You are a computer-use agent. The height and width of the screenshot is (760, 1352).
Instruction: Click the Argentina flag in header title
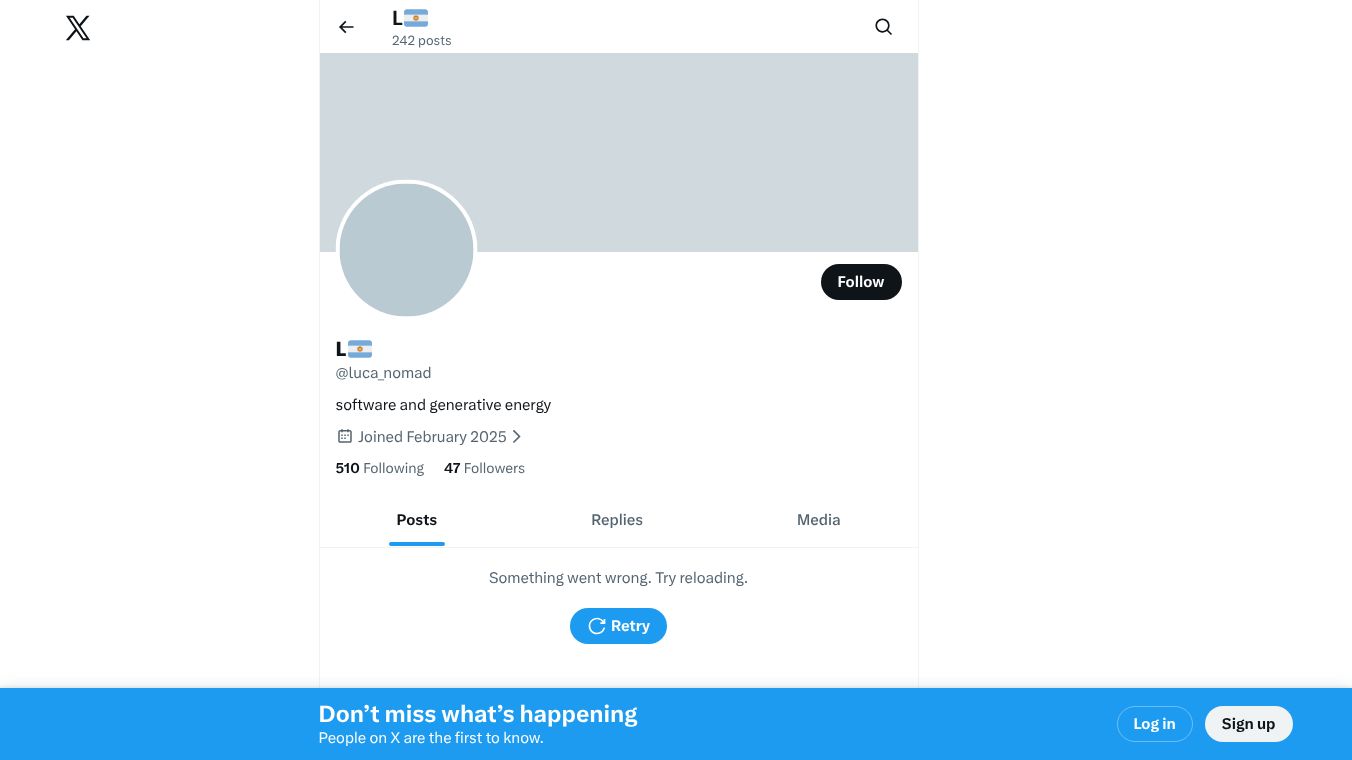click(x=416, y=18)
